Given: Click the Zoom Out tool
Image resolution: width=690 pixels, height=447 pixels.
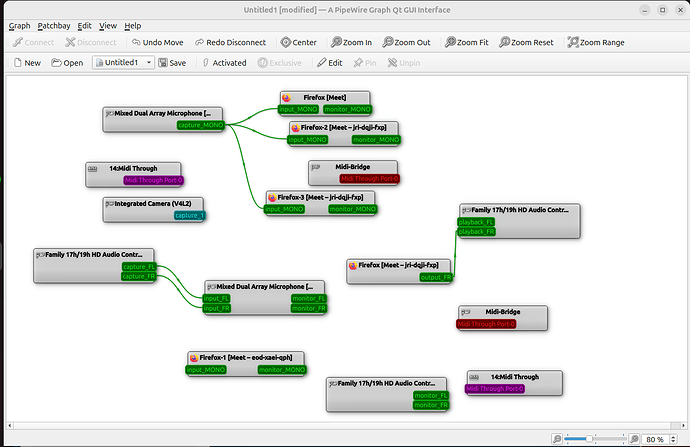Looking at the screenshot, I should click(x=407, y=42).
